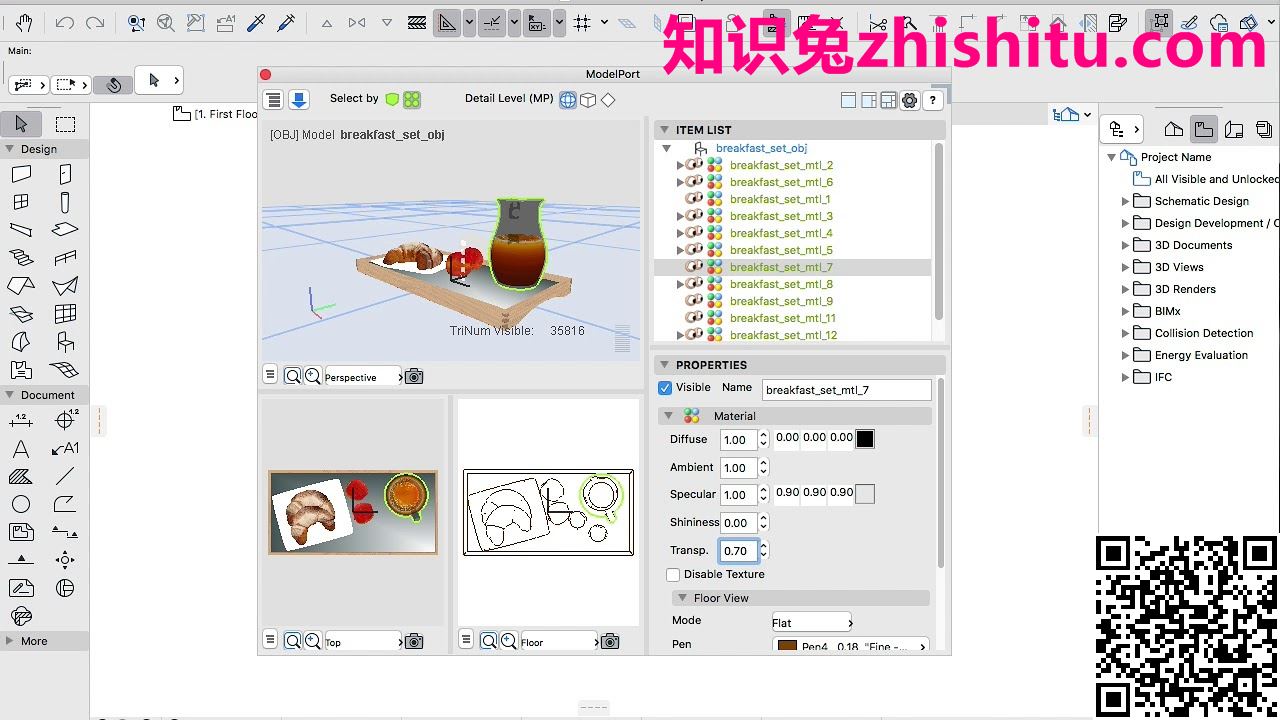Take perspective view snapshot with camera icon
This screenshot has width=1280, height=720.
tap(414, 376)
